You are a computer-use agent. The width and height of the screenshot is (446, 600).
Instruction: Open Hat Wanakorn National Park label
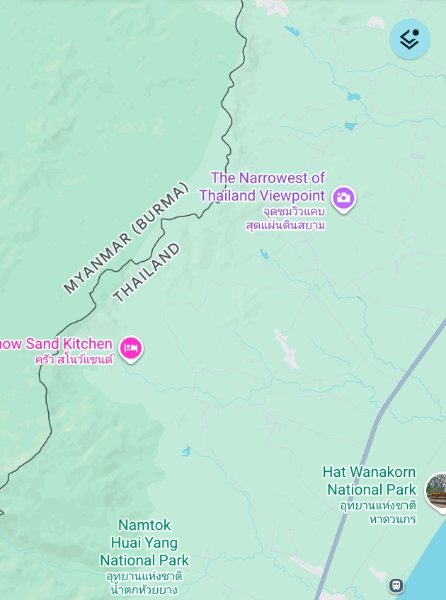[369, 481]
